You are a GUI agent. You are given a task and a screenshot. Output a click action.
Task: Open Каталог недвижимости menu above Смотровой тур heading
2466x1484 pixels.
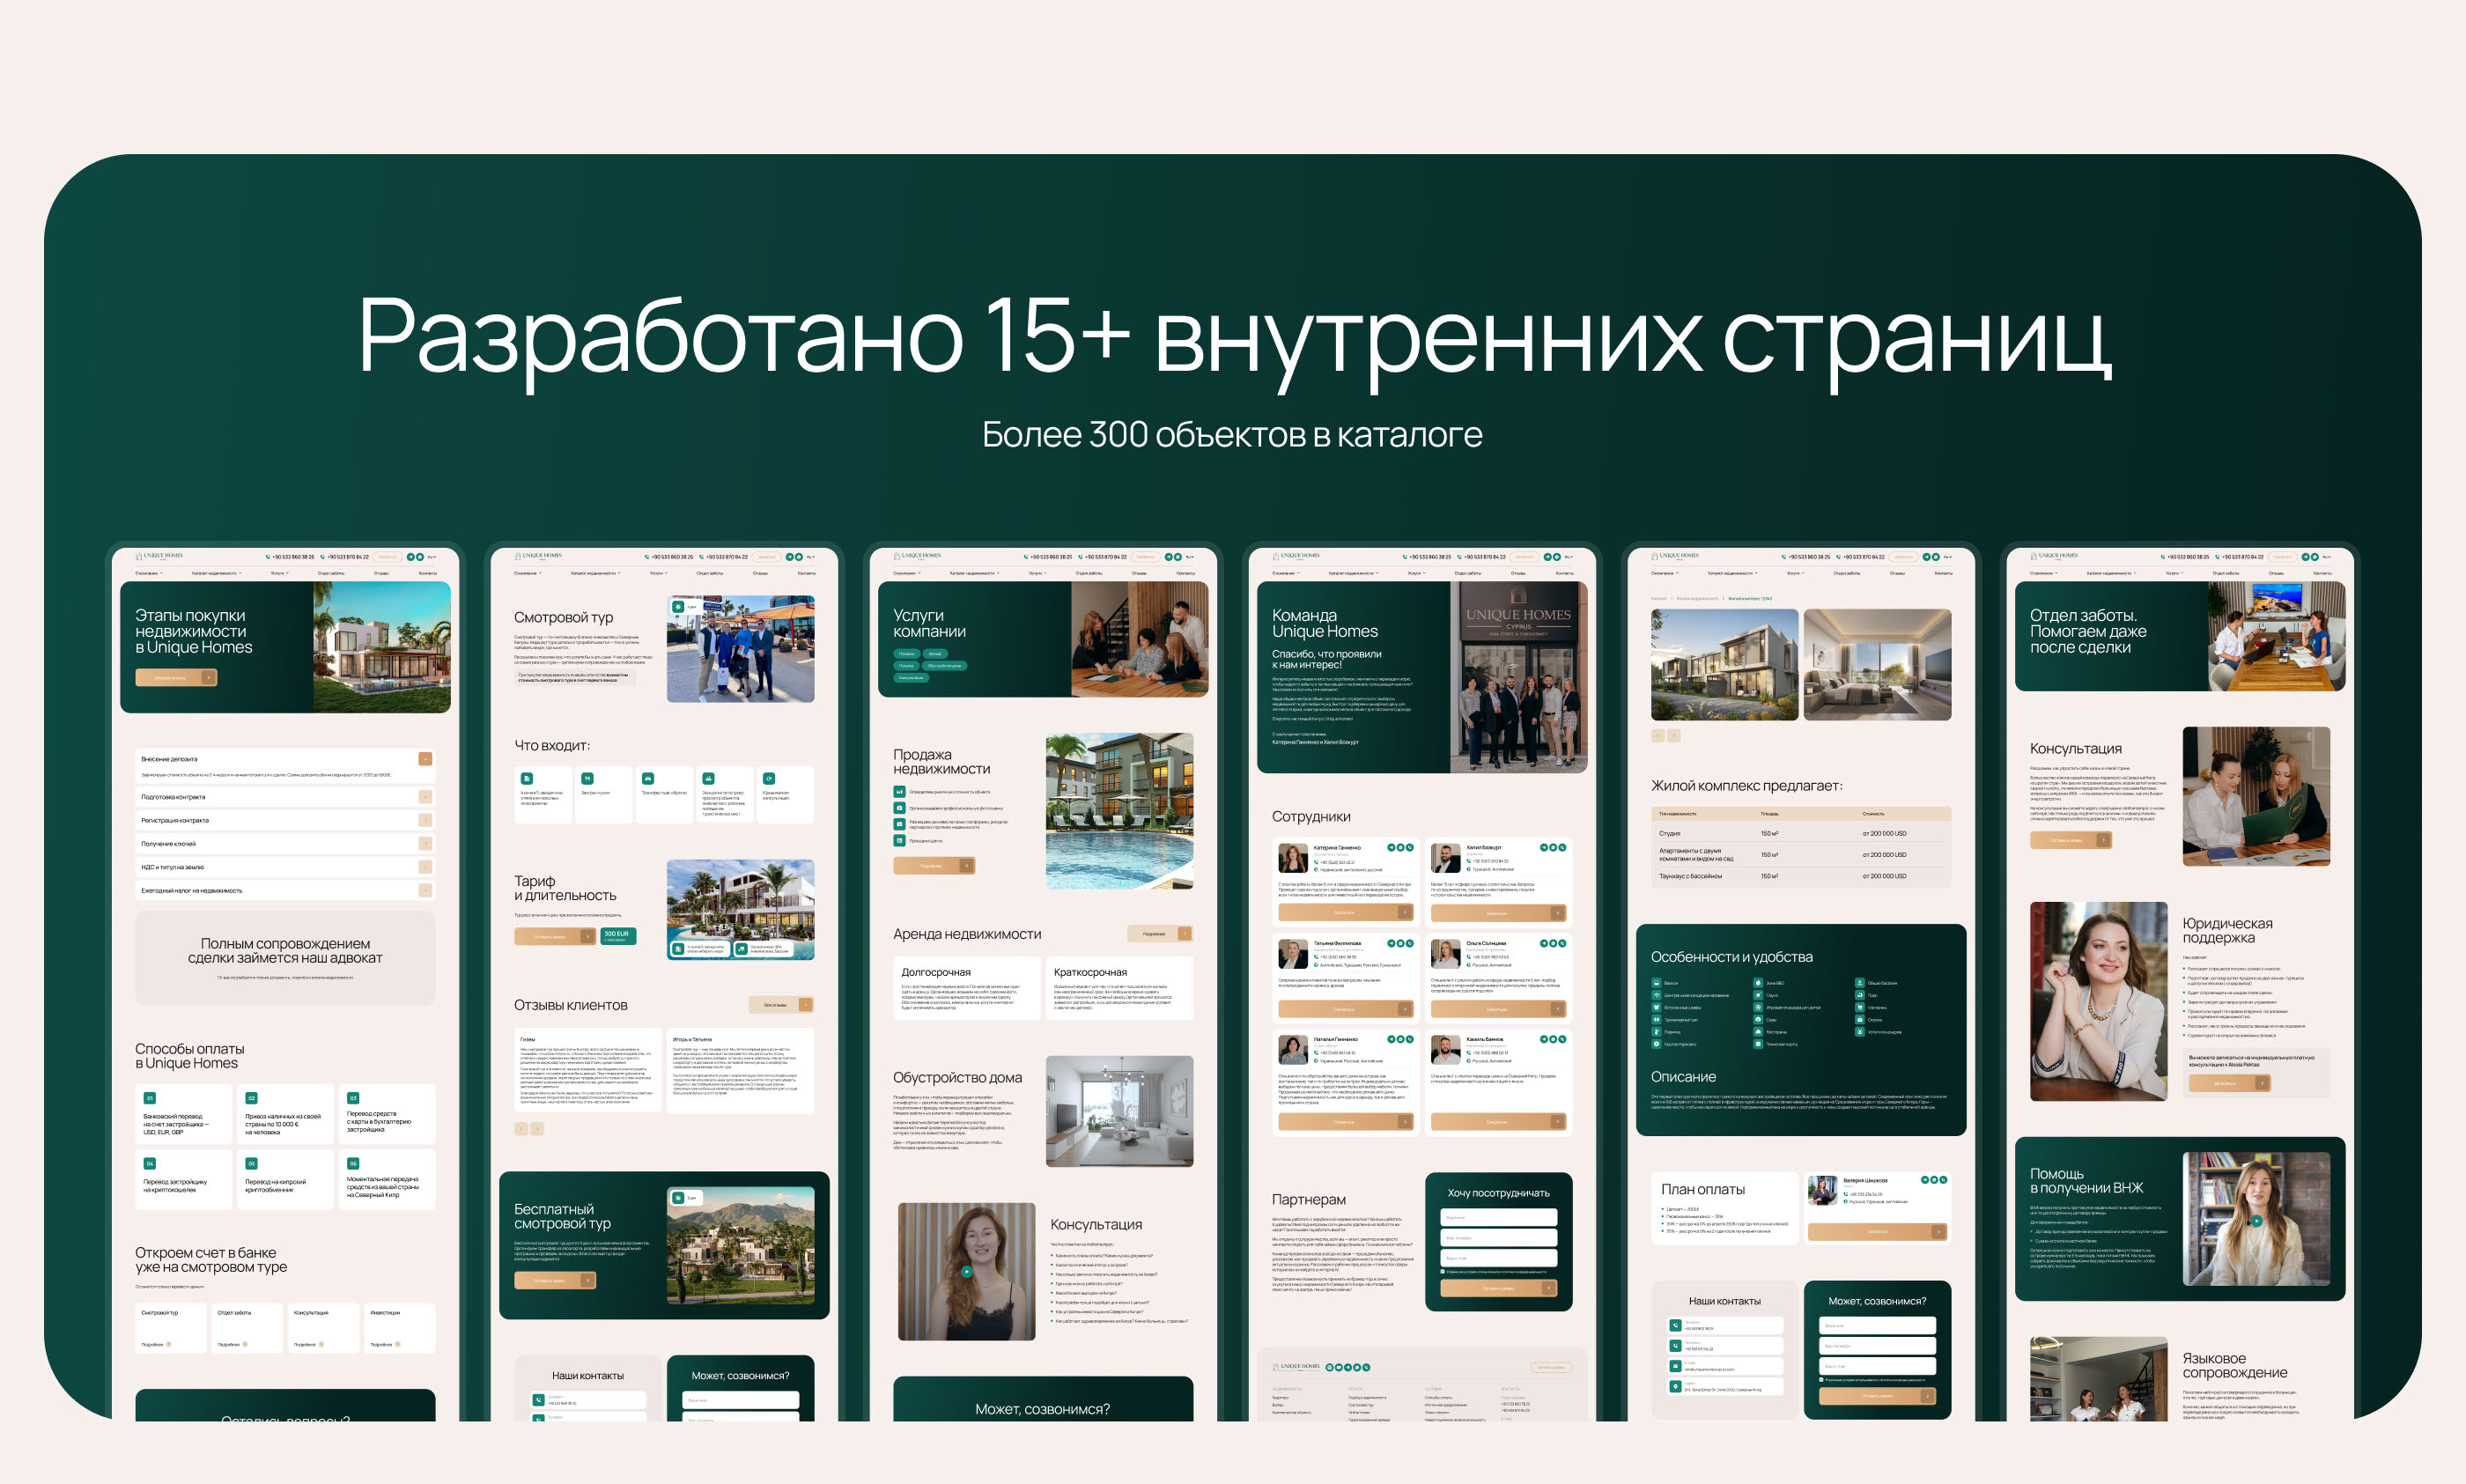click(595, 573)
